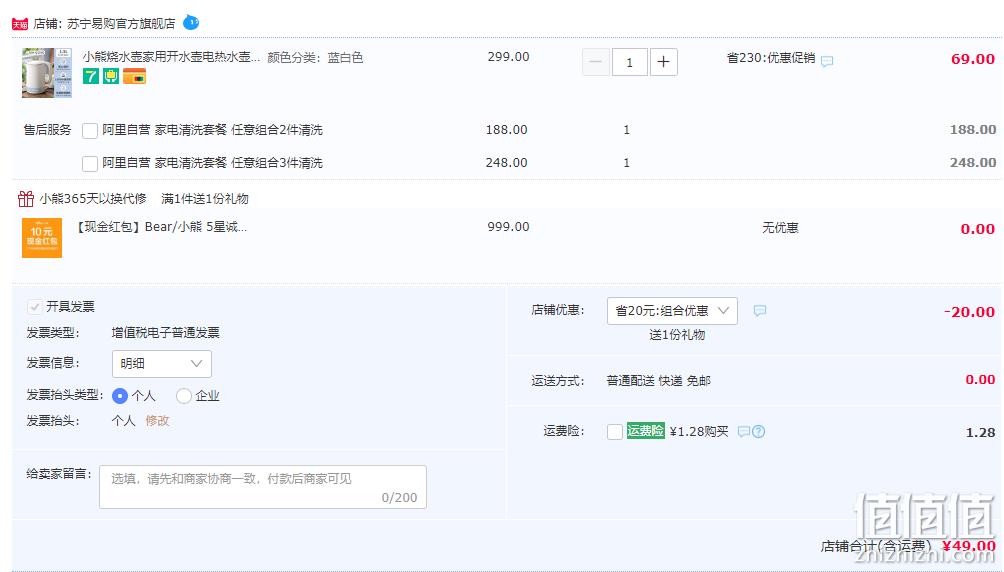Click the ¥1.28购买 text
This screenshot has height=572, width=1004.
699,432
